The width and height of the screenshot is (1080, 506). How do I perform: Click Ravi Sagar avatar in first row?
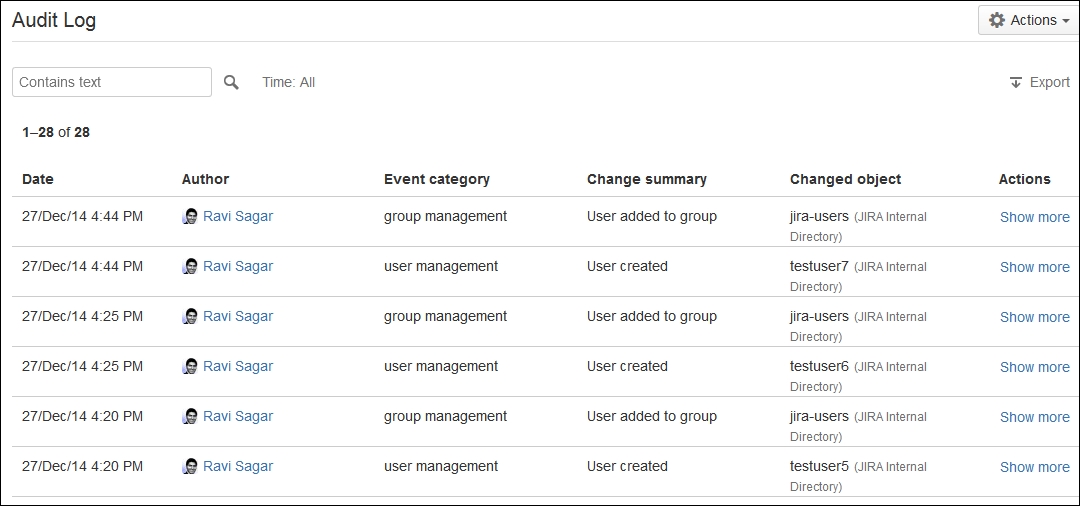coord(190,216)
